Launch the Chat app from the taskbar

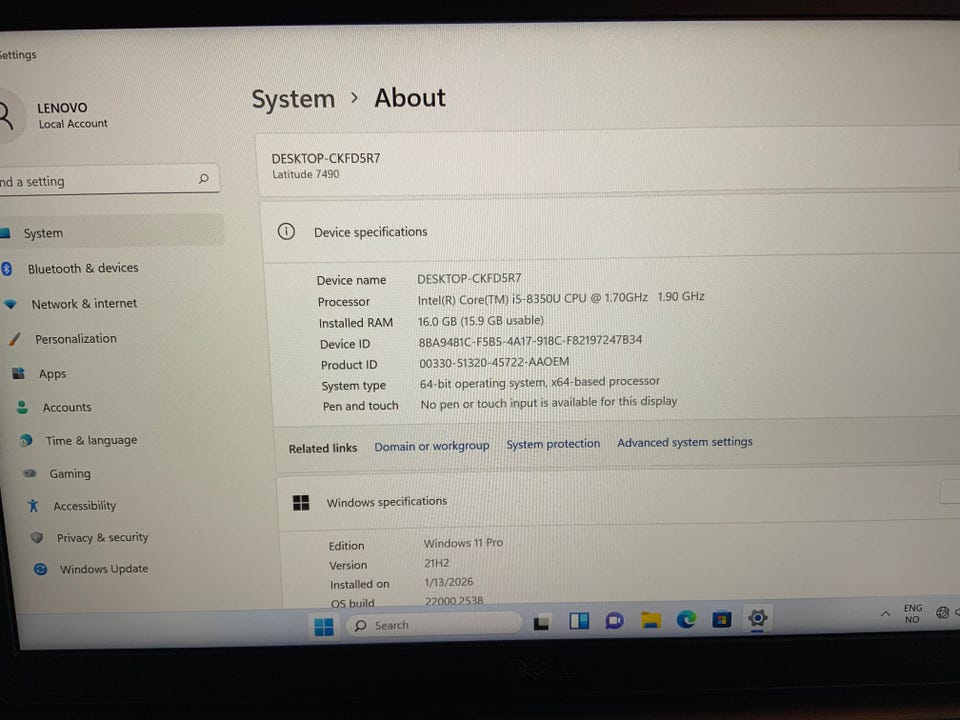tap(614, 621)
